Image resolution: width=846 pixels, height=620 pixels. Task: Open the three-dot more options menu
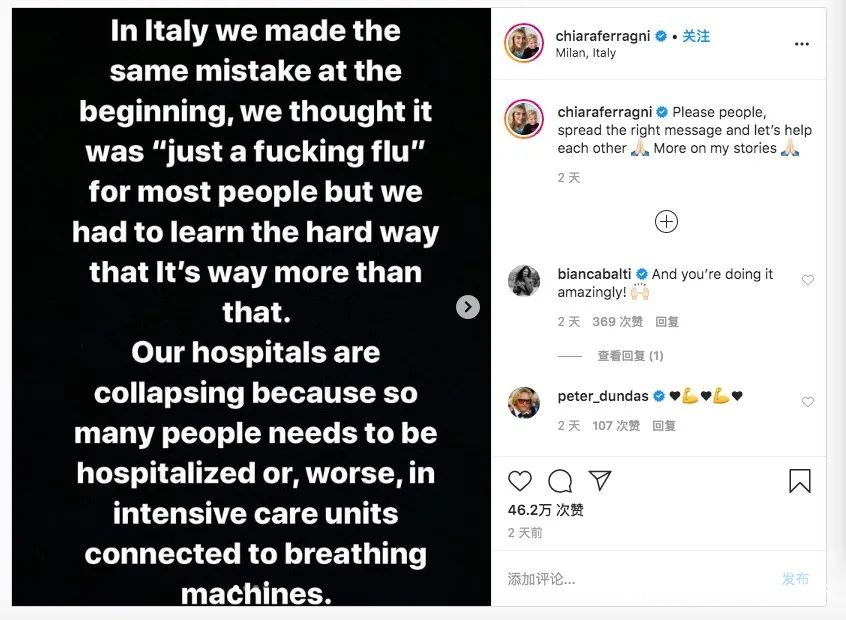(802, 45)
